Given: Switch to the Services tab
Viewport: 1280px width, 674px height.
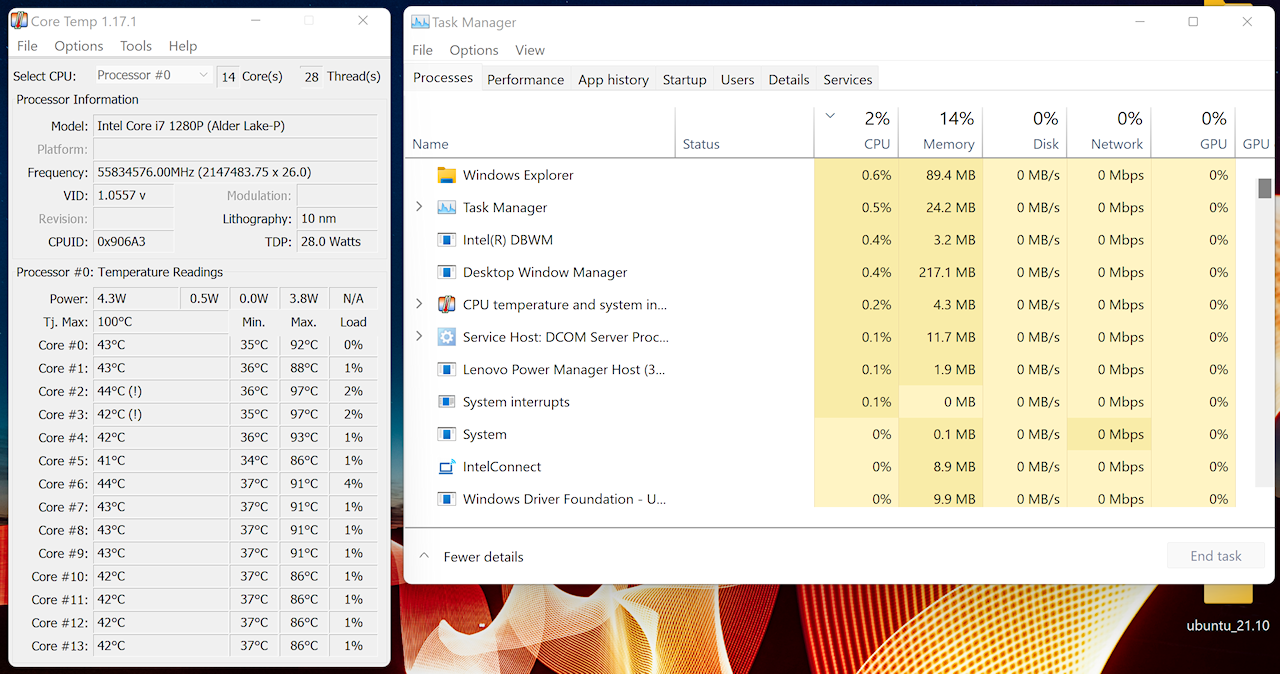Looking at the screenshot, I should coord(848,80).
